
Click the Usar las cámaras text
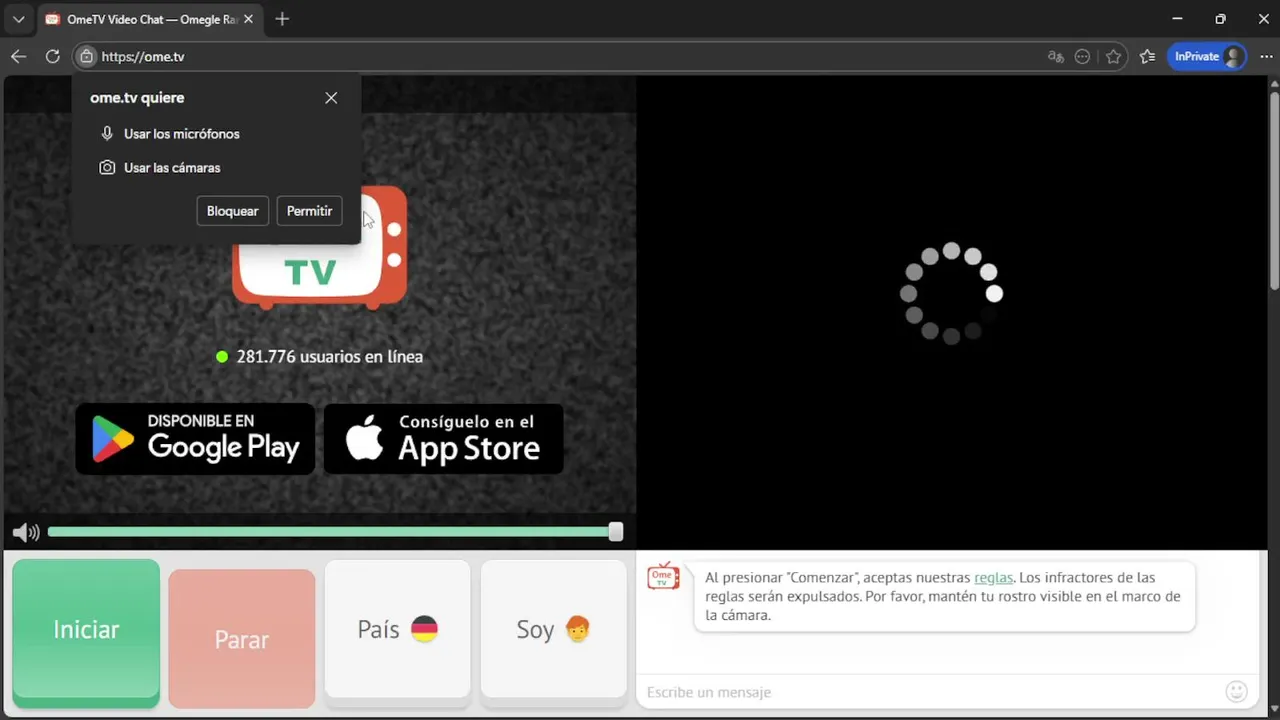point(172,168)
